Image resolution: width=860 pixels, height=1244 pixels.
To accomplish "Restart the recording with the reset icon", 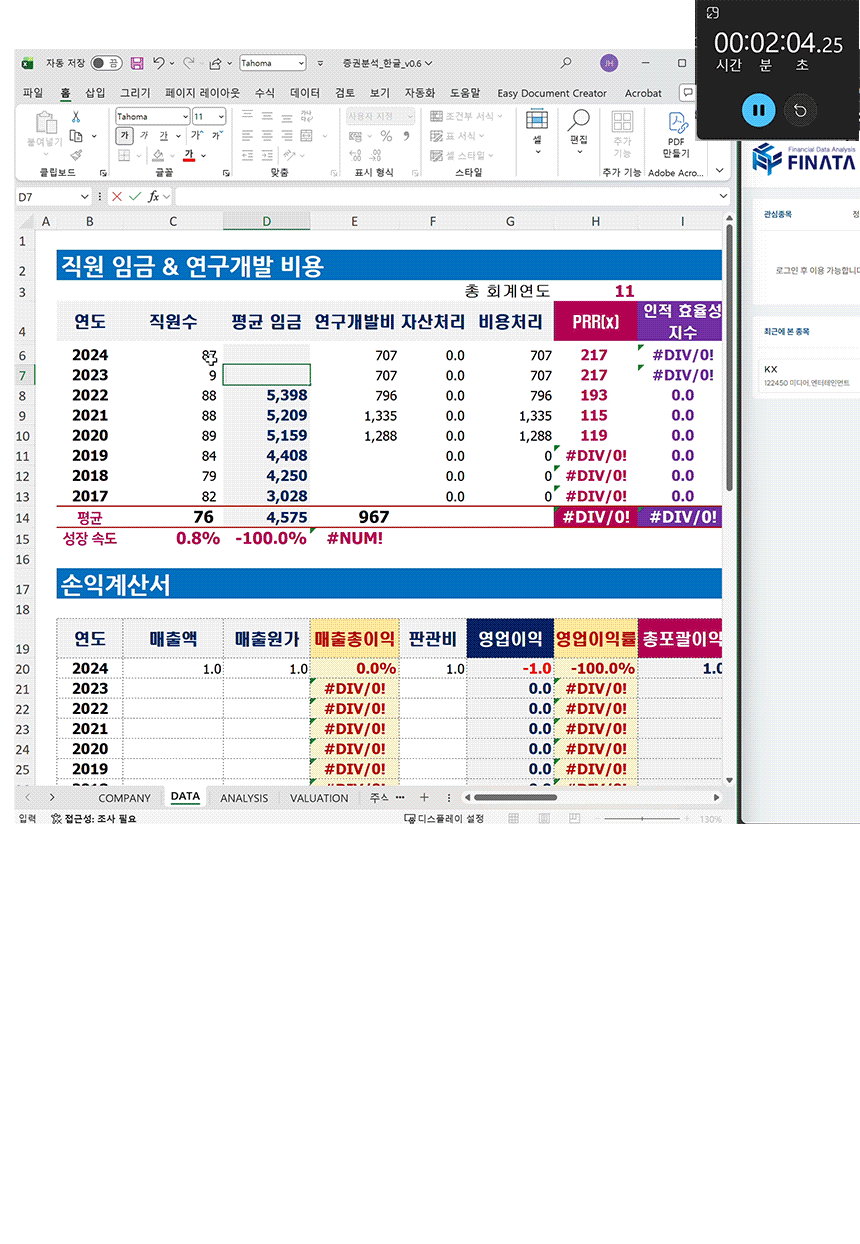I will [x=799, y=110].
